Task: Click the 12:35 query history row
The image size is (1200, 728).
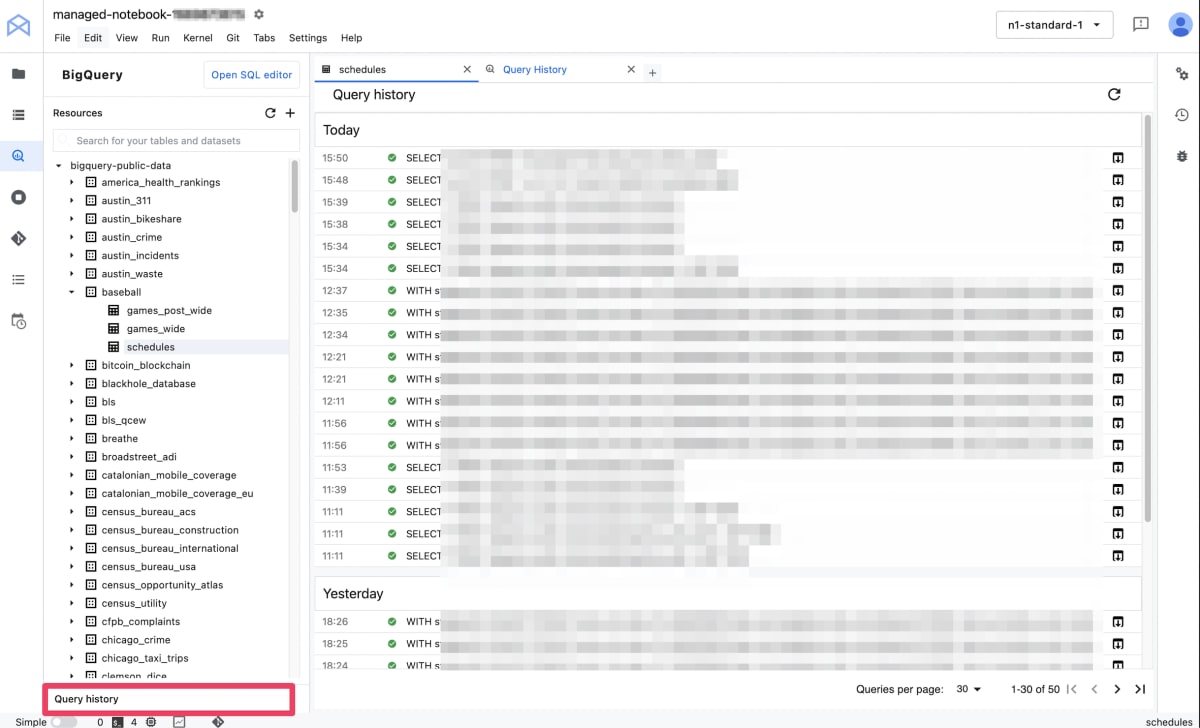Action: pos(728,313)
